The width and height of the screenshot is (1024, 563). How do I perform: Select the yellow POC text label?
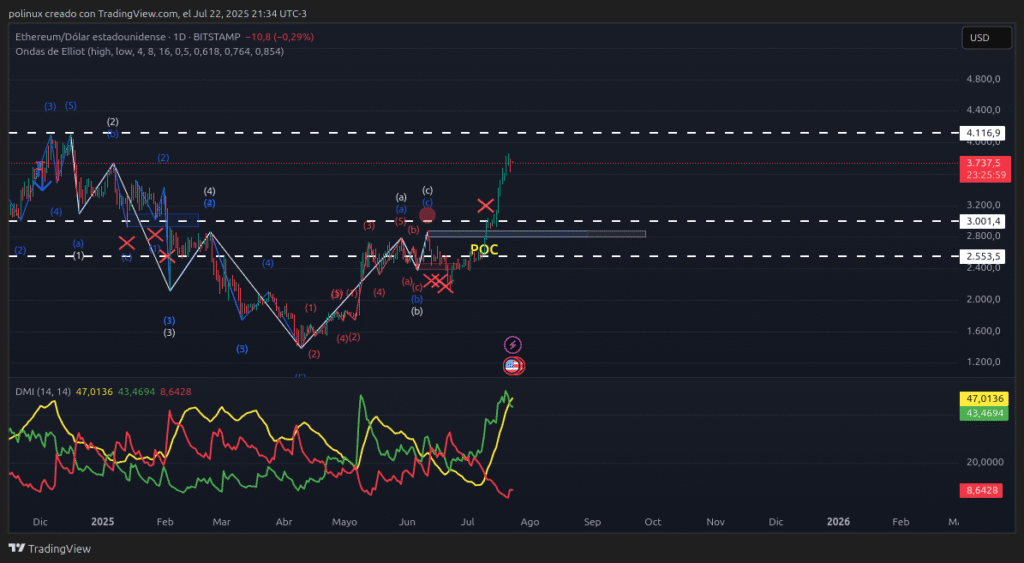[484, 249]
